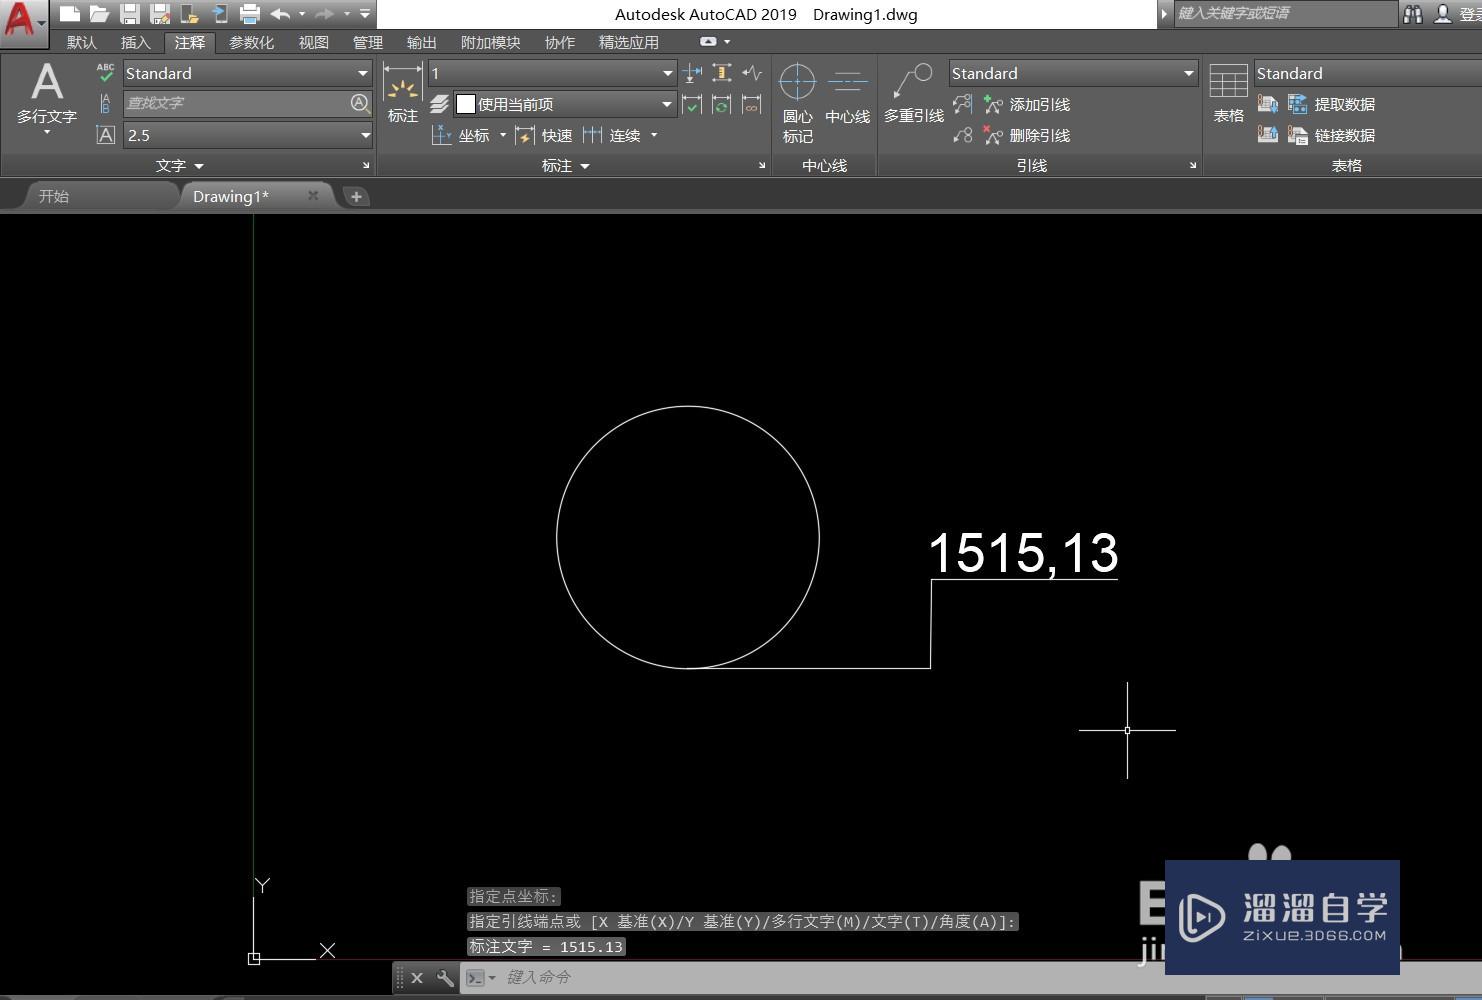The height and width of the screenshot is (1000, 1482).
Task: Click the 提取数据 extract data button
Action: pos(1331,104)
